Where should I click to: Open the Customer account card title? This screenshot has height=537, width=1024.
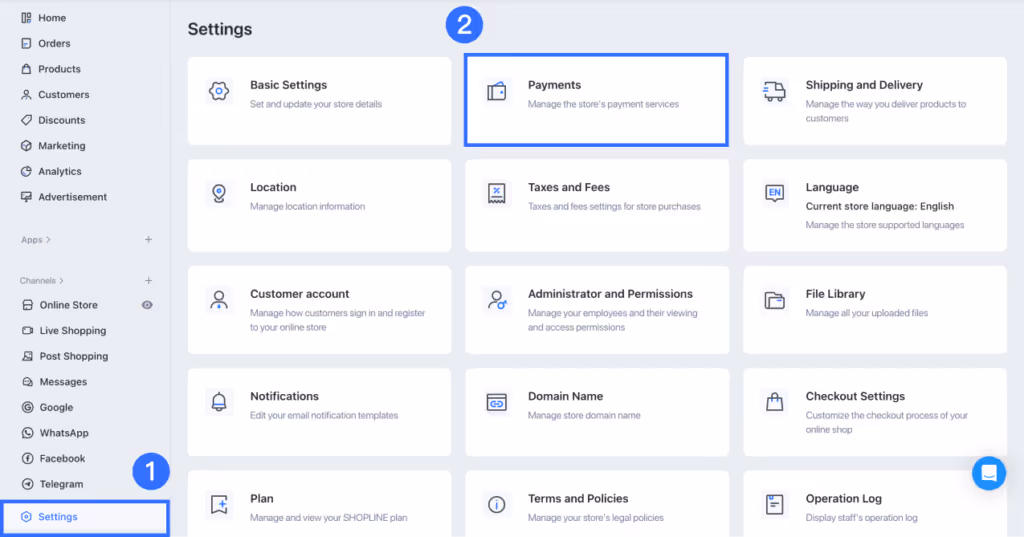point(300,294)
